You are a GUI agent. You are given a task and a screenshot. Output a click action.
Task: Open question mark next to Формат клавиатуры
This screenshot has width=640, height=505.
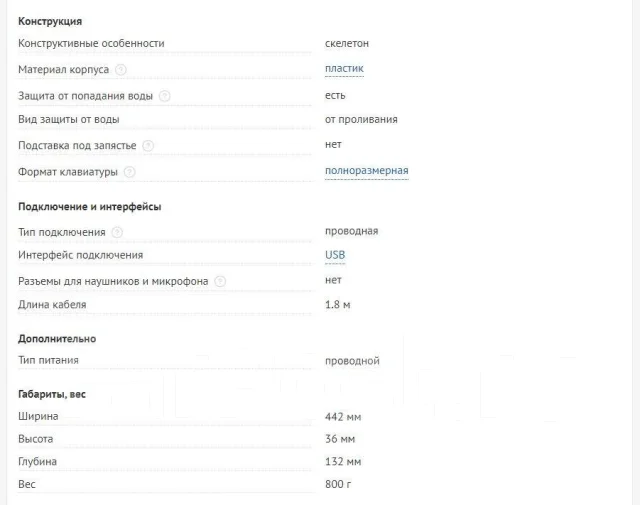129,172
